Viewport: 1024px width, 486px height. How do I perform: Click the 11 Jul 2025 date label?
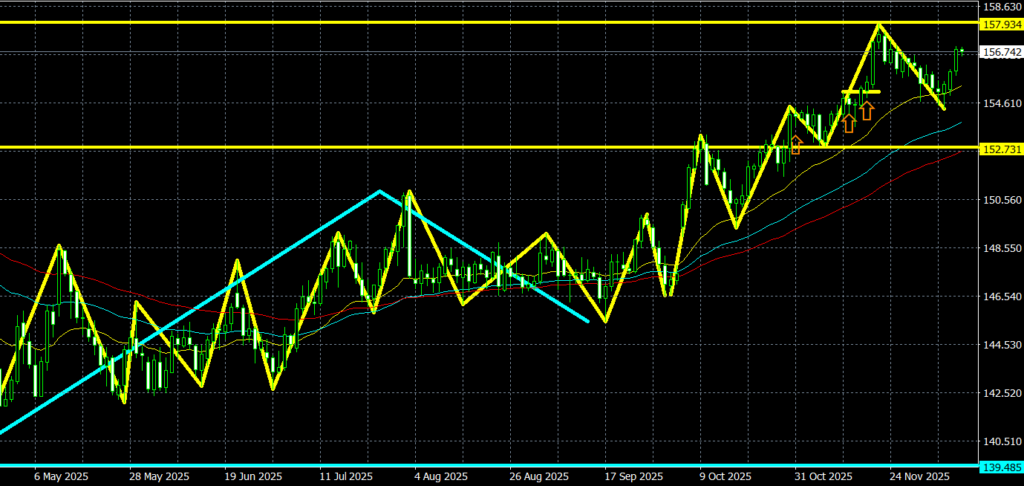(x=346, y=477)
